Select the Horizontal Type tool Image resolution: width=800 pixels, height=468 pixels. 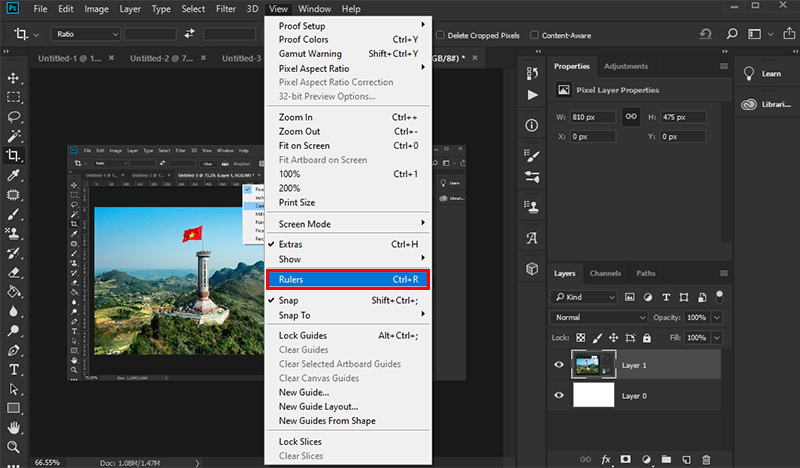(13, 370)
